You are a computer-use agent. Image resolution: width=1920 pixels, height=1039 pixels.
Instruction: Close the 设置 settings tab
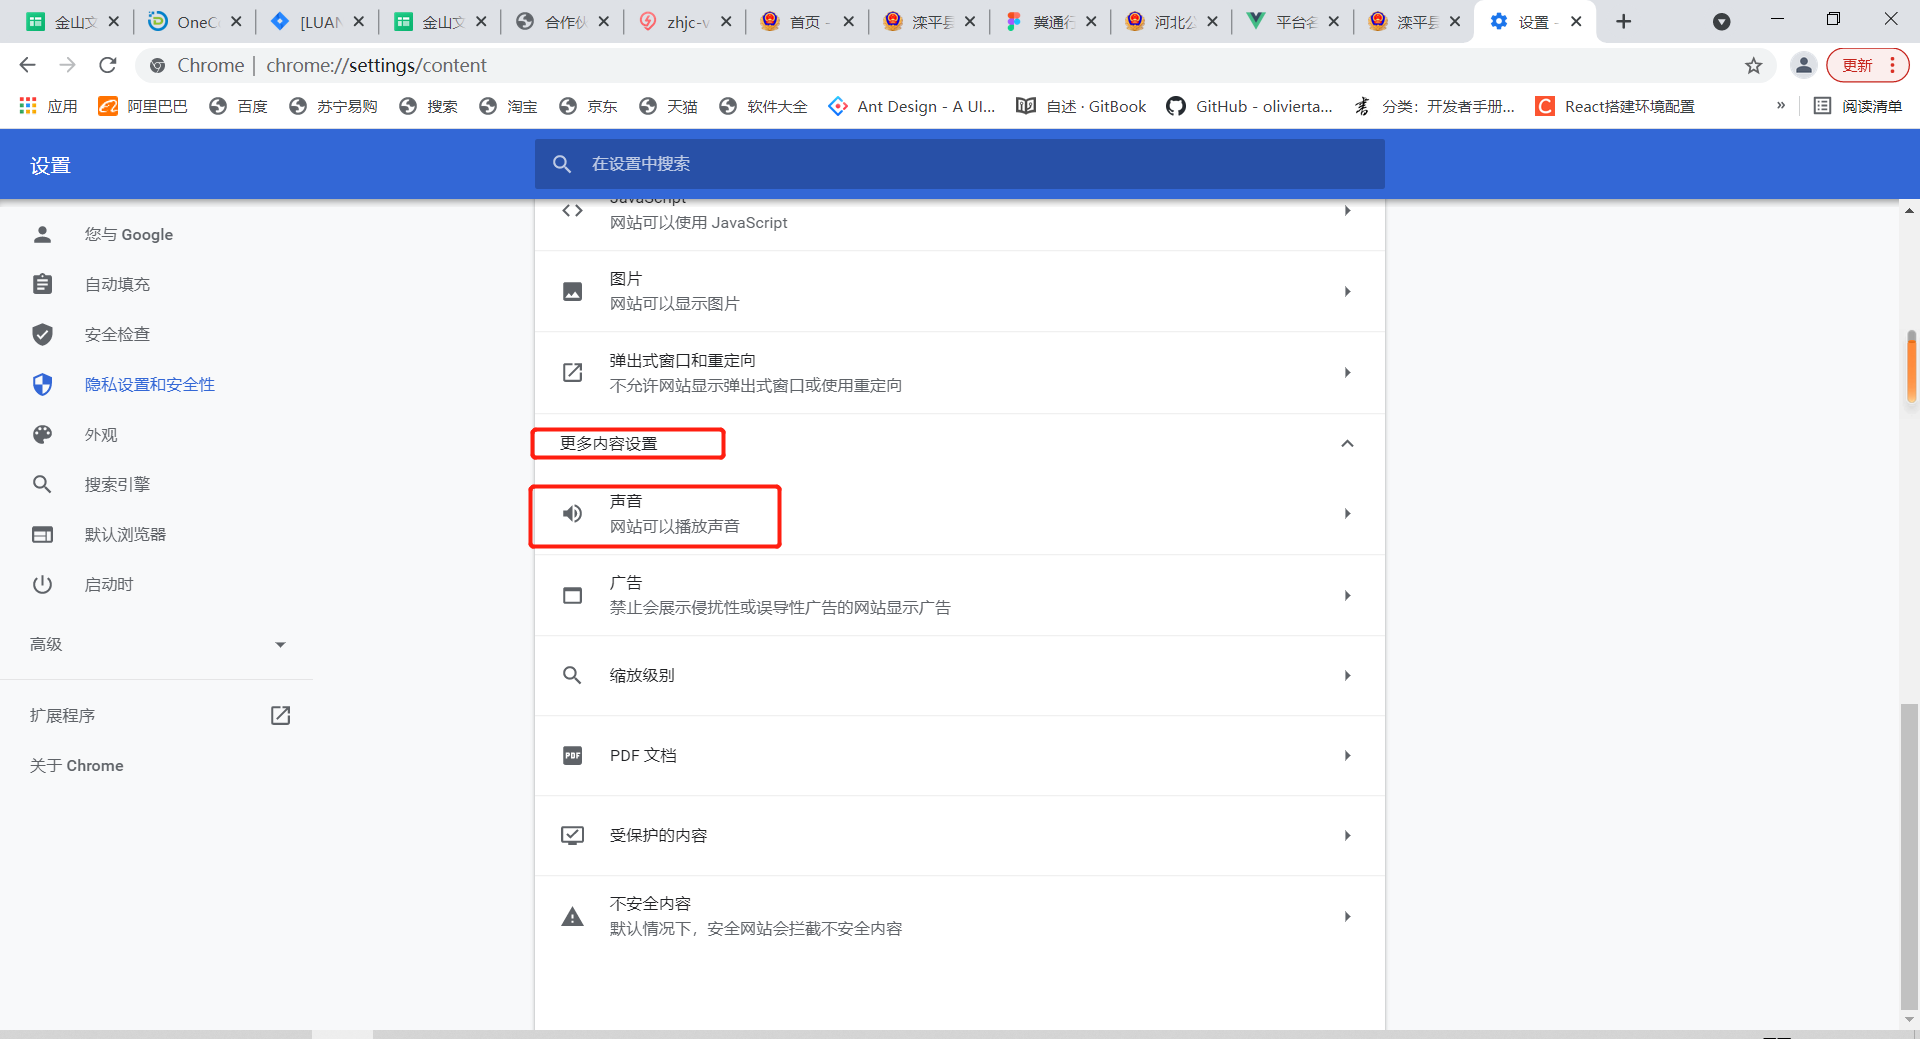click(x=1577, y=22)
